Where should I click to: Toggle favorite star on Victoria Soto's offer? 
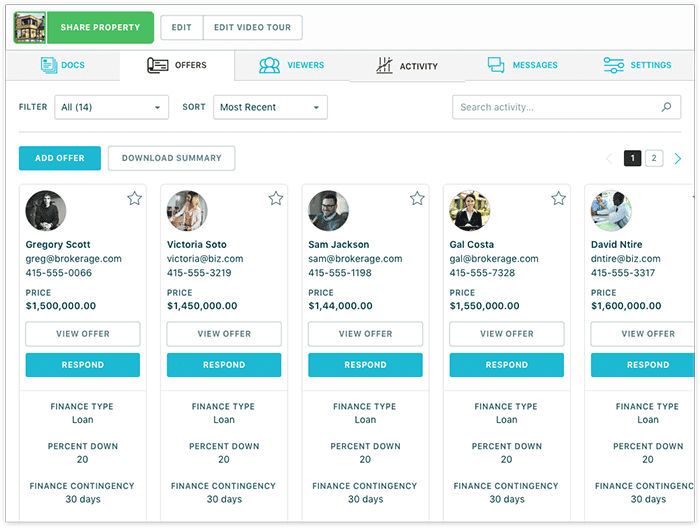coord(276,199)
